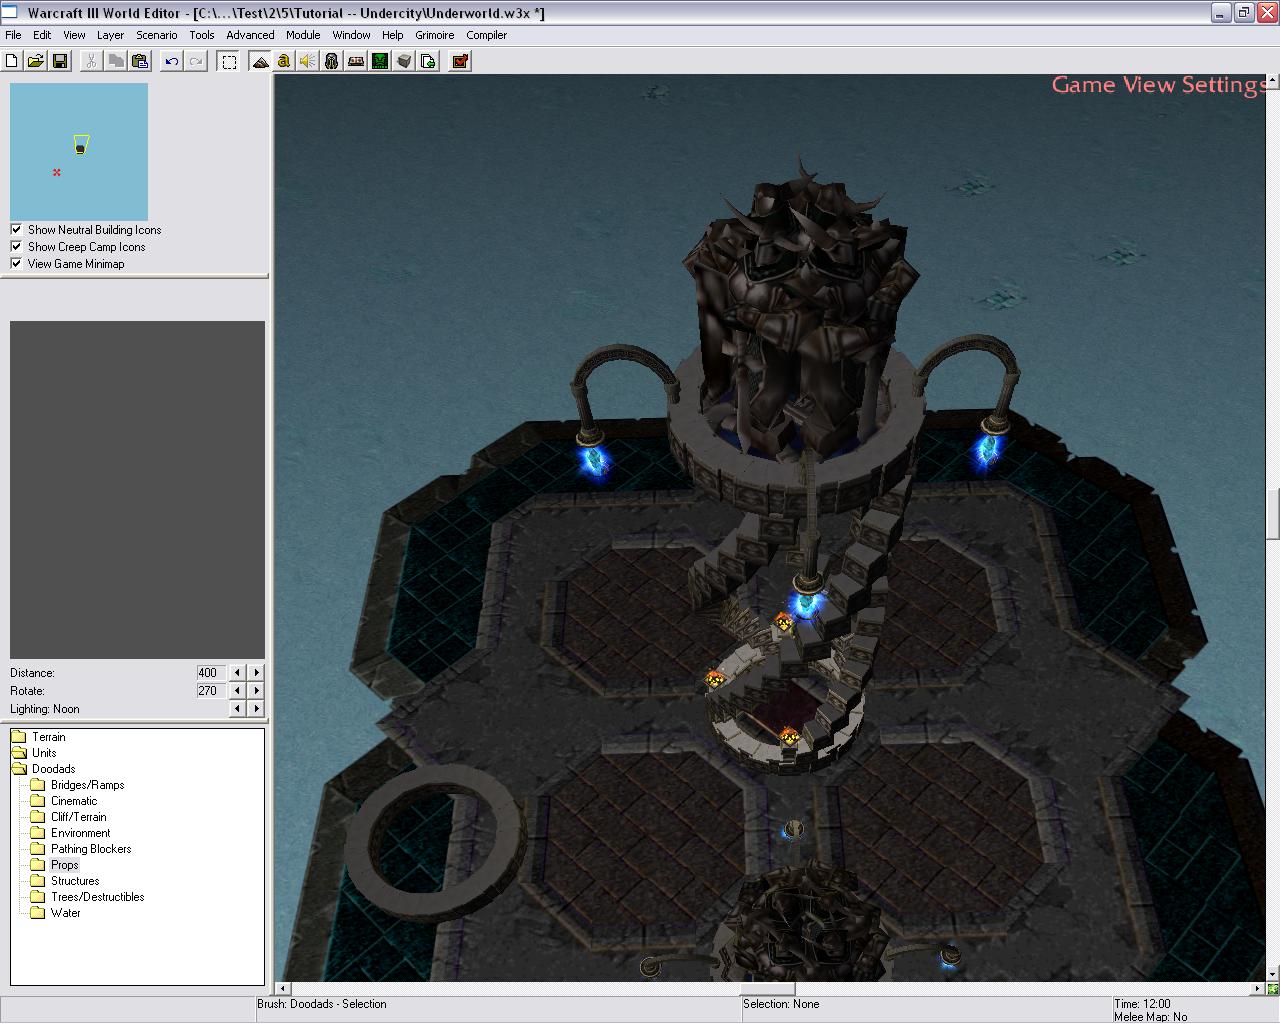The image size is (1280, 1024).
Task: Toggle Show Creep Camp Icons checkbox
Action: [x=16, y=247]
